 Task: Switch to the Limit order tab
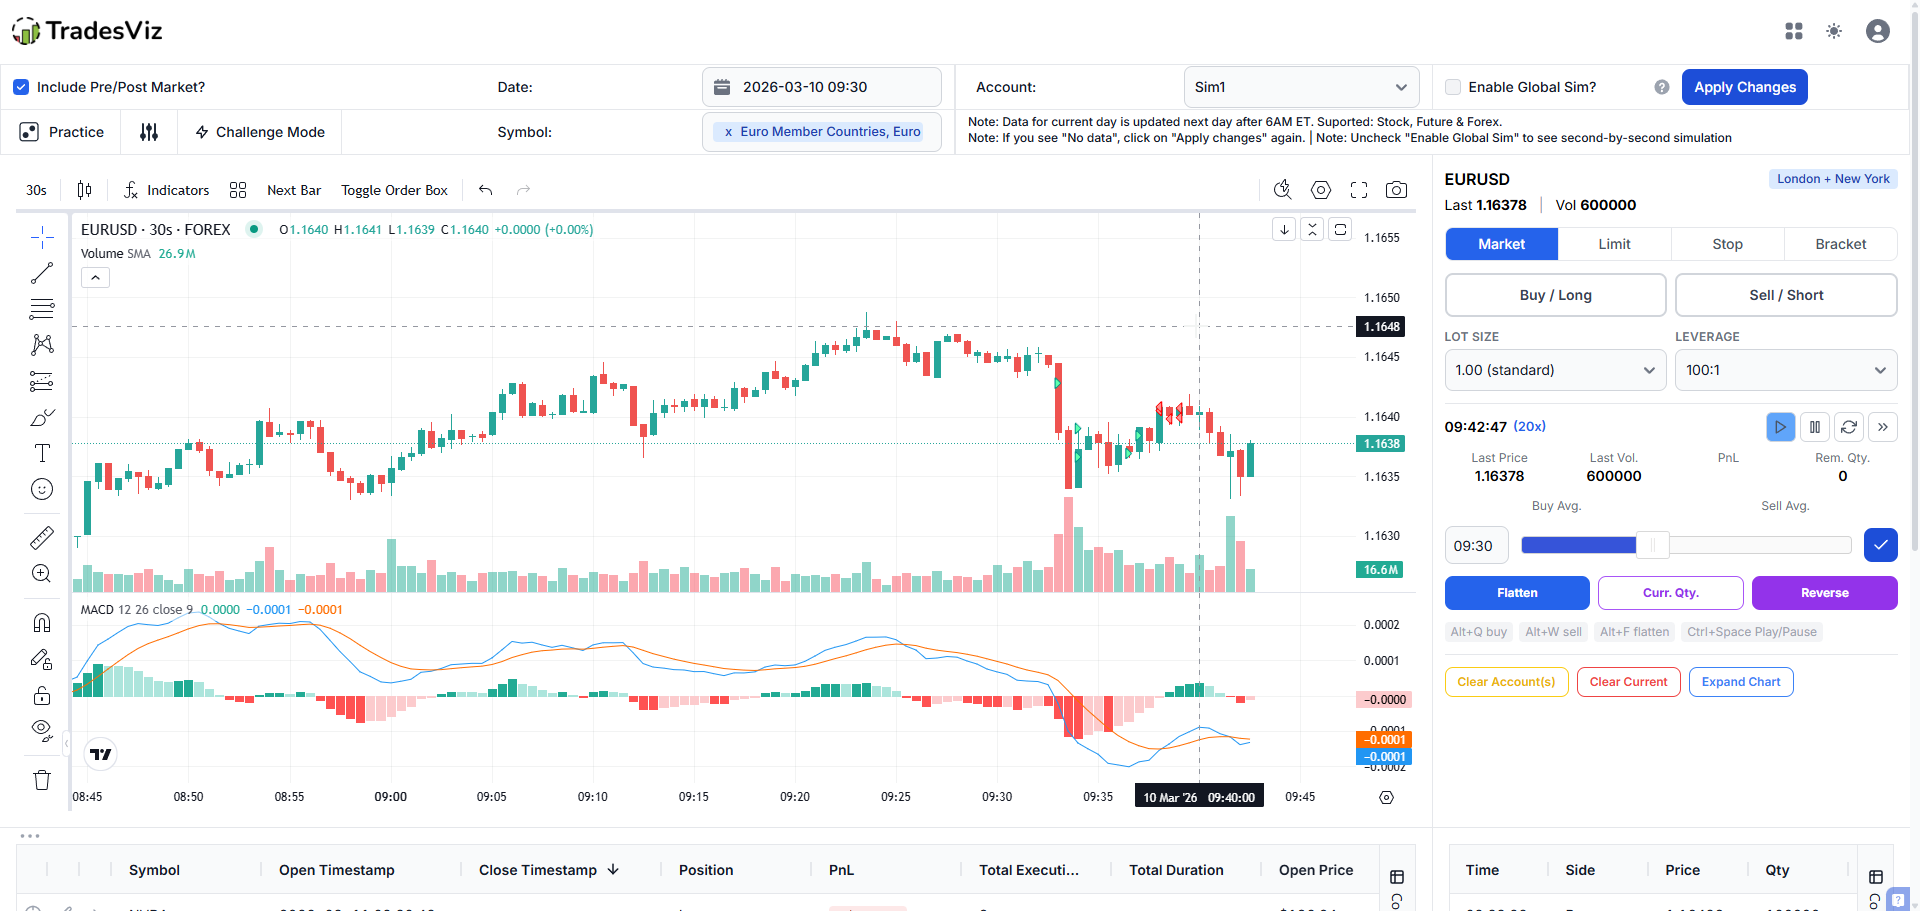[1614, 244]
